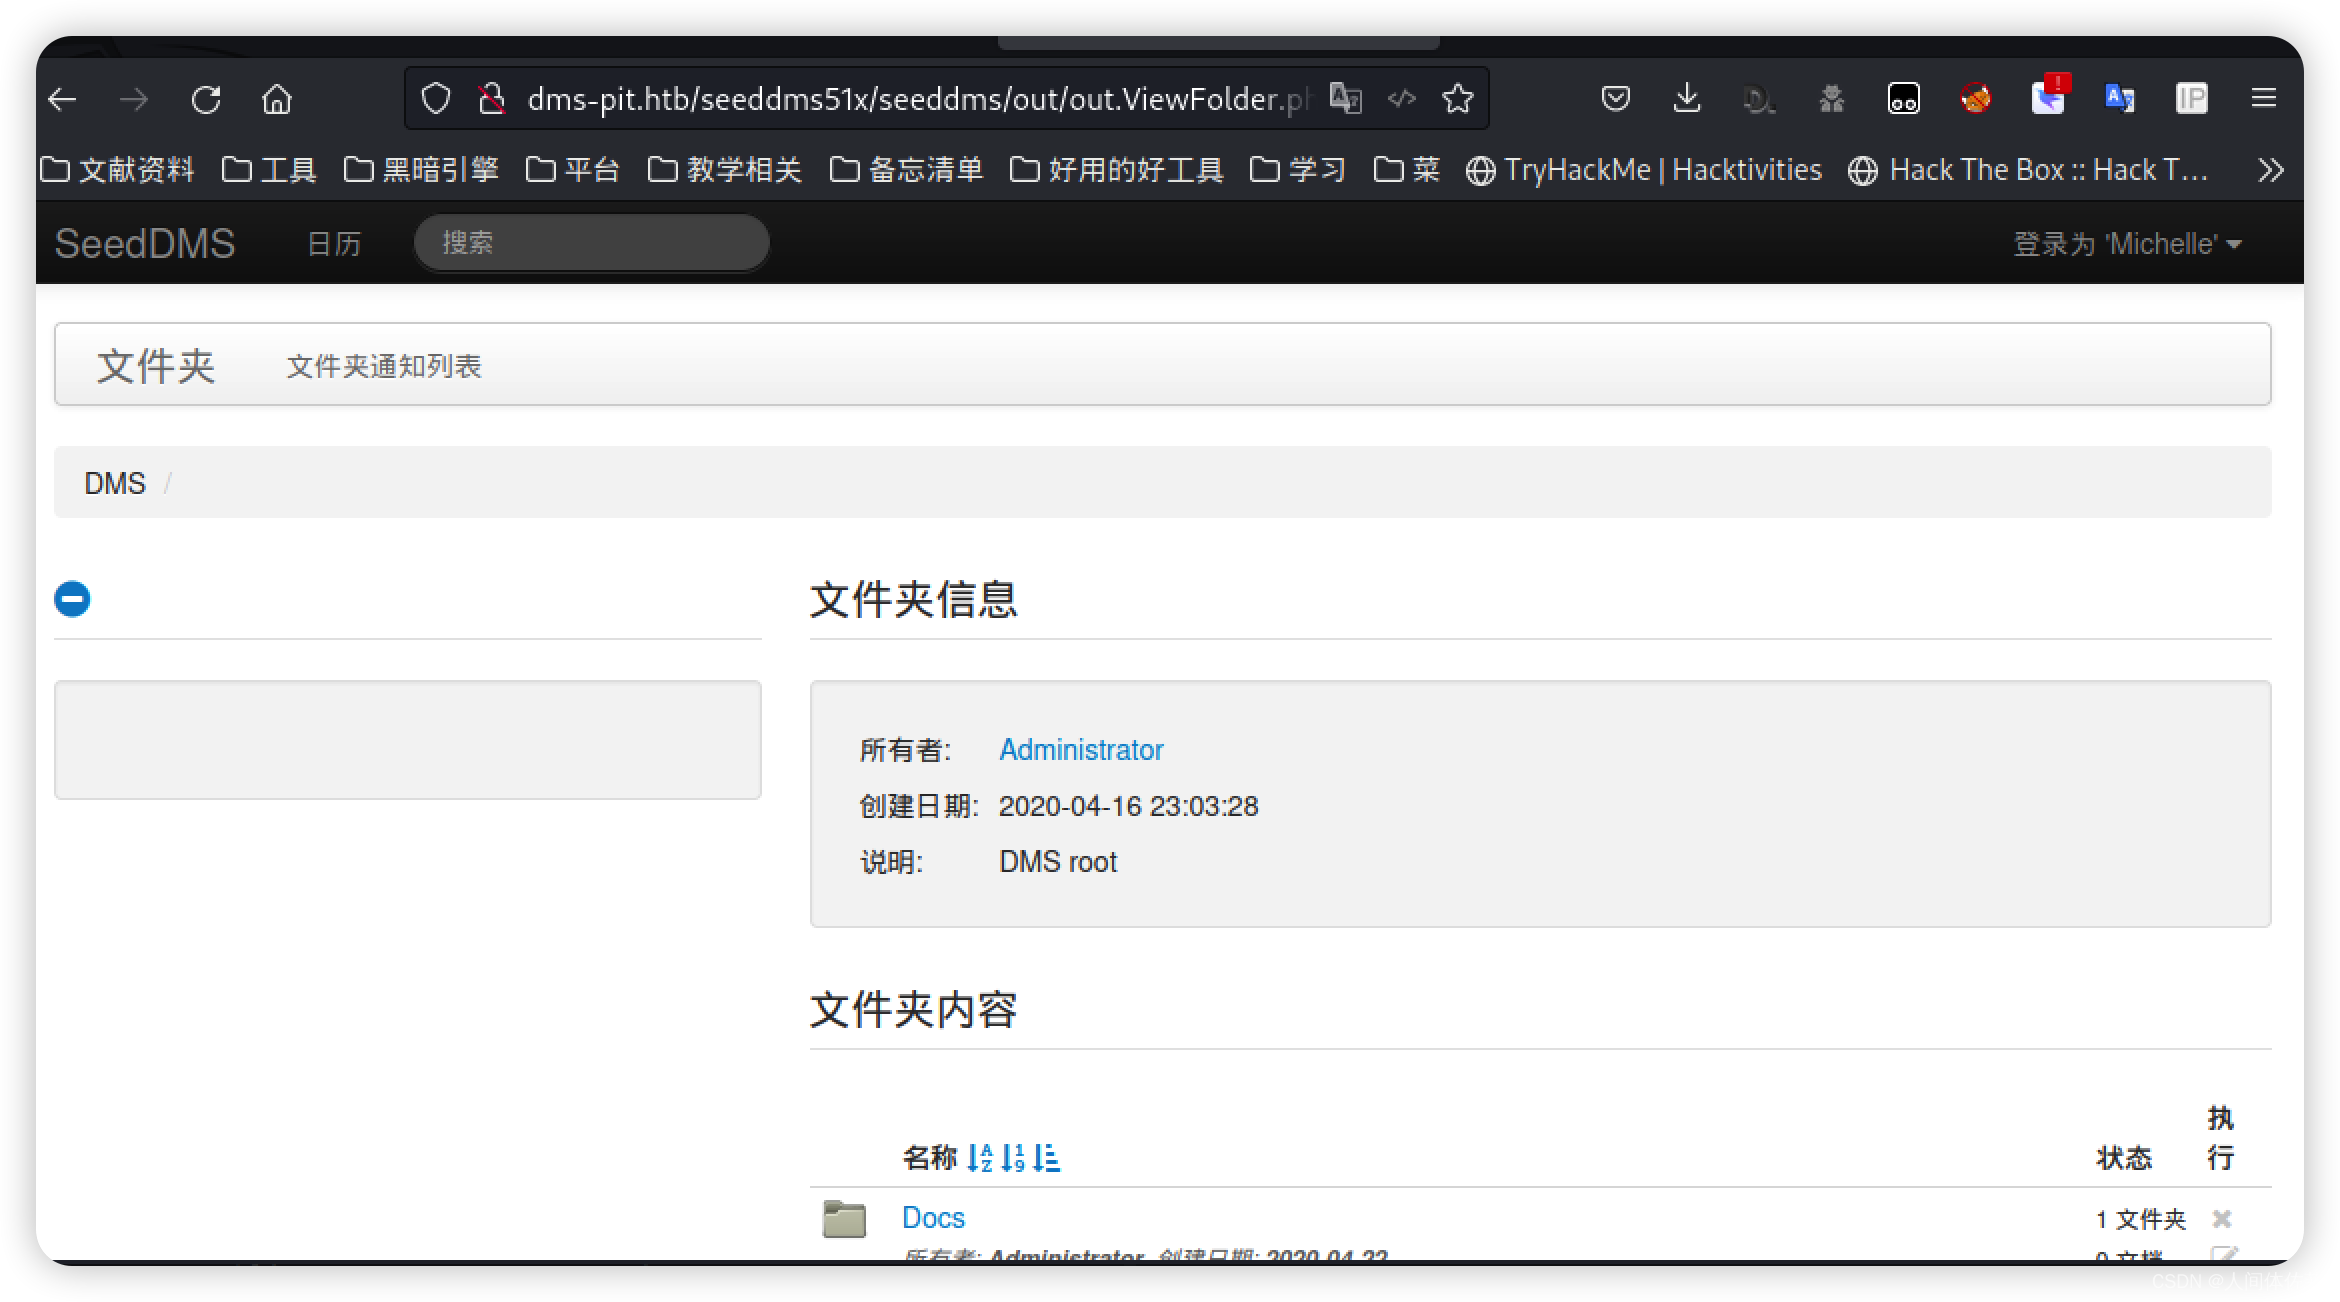Image resolution: width=2340 pixels, height=1302 pixels.
Task: Focus the 搜索 search field
Action: [x=592, y=242]
